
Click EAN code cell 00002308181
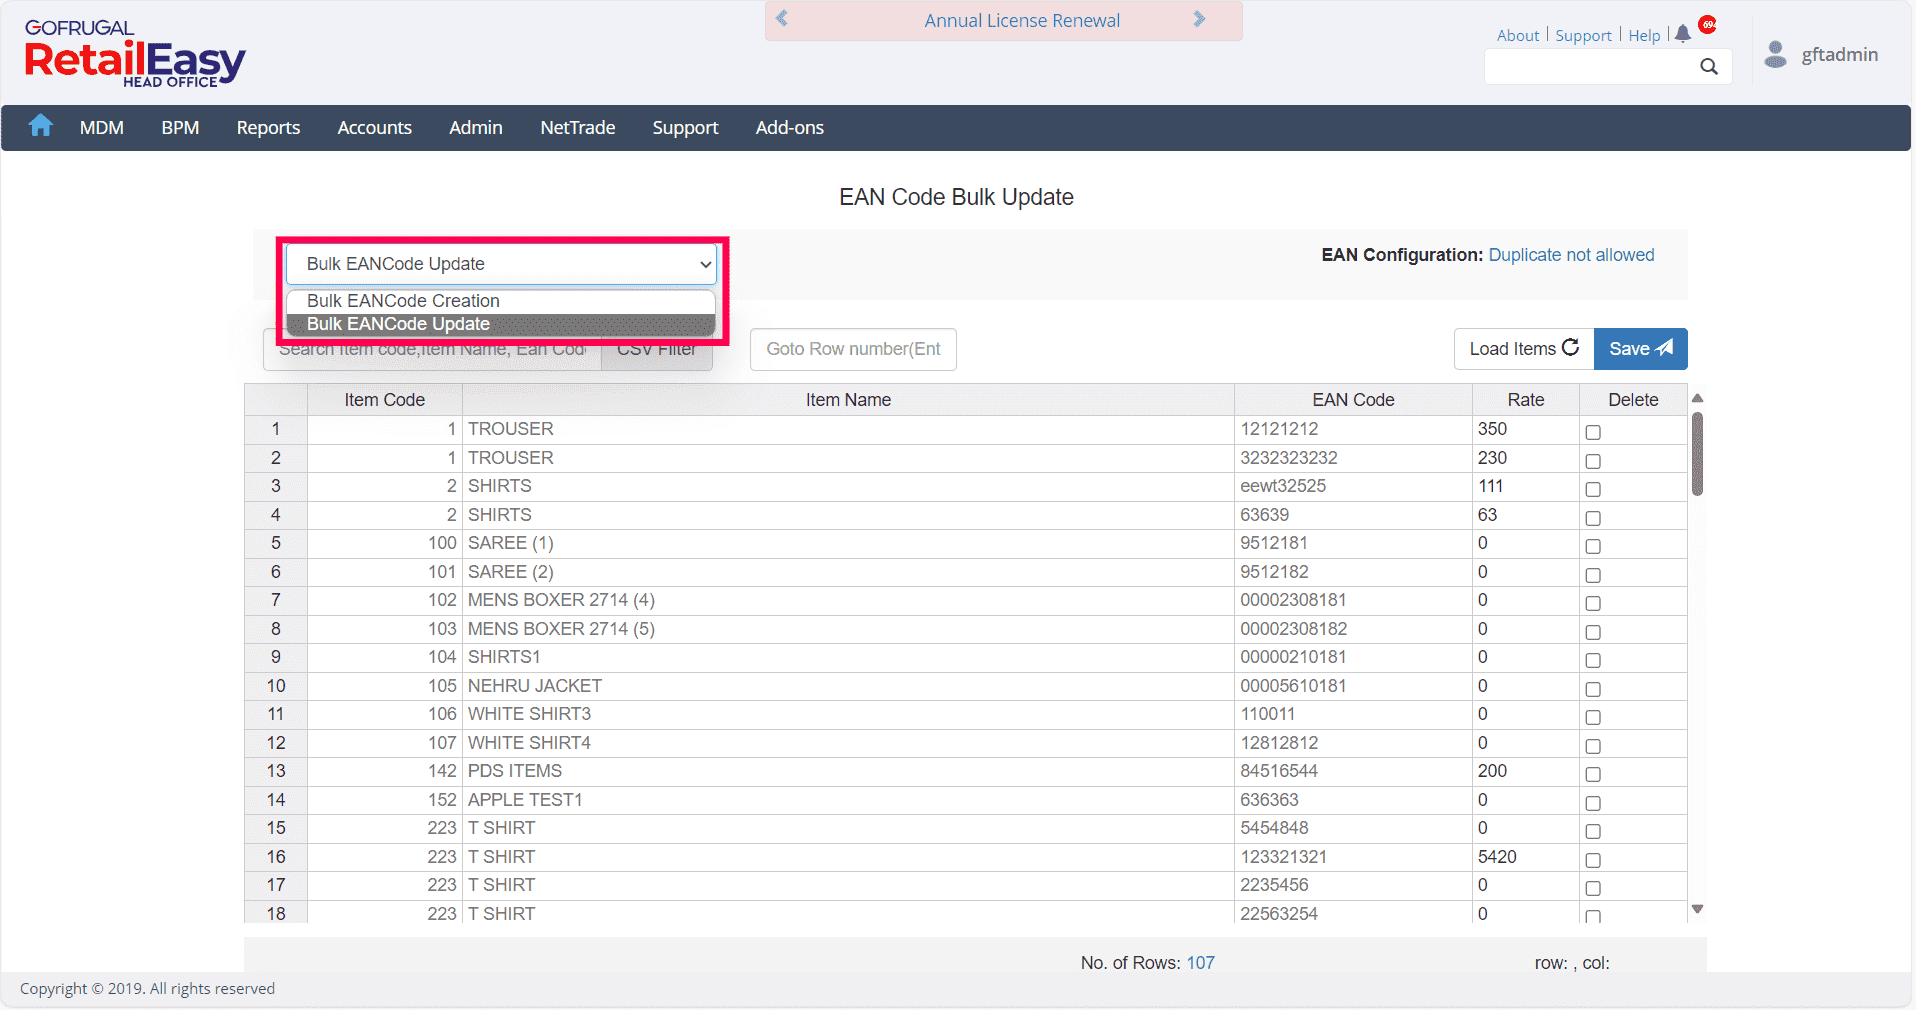(x=1353, y=600)
